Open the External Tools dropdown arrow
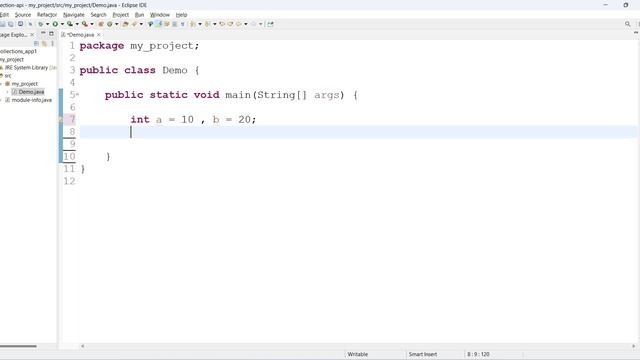The image size is (640, 360). click(x=91, y=24)
